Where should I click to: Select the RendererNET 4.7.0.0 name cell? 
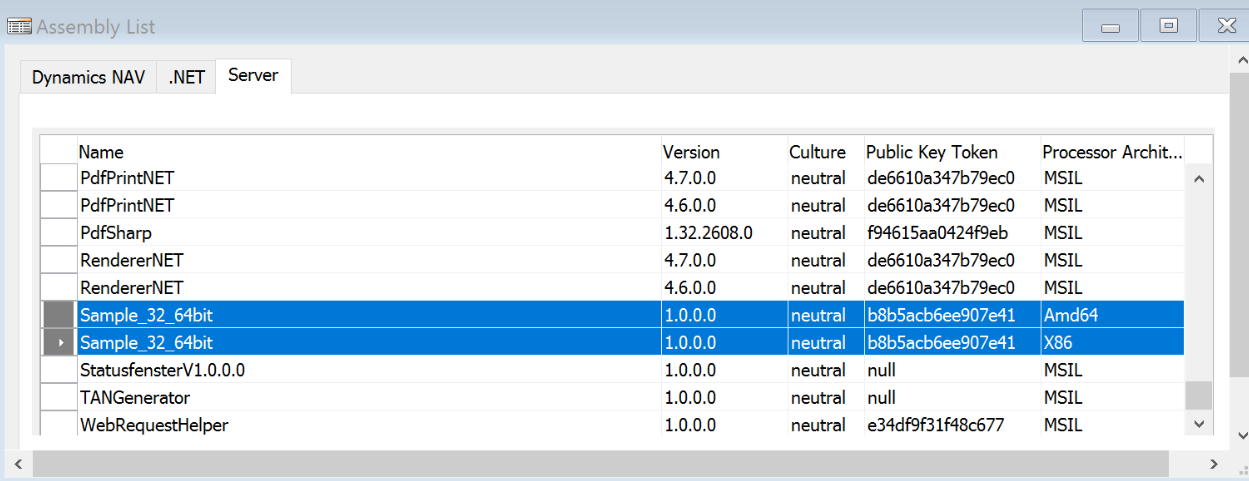coord(369,260)
